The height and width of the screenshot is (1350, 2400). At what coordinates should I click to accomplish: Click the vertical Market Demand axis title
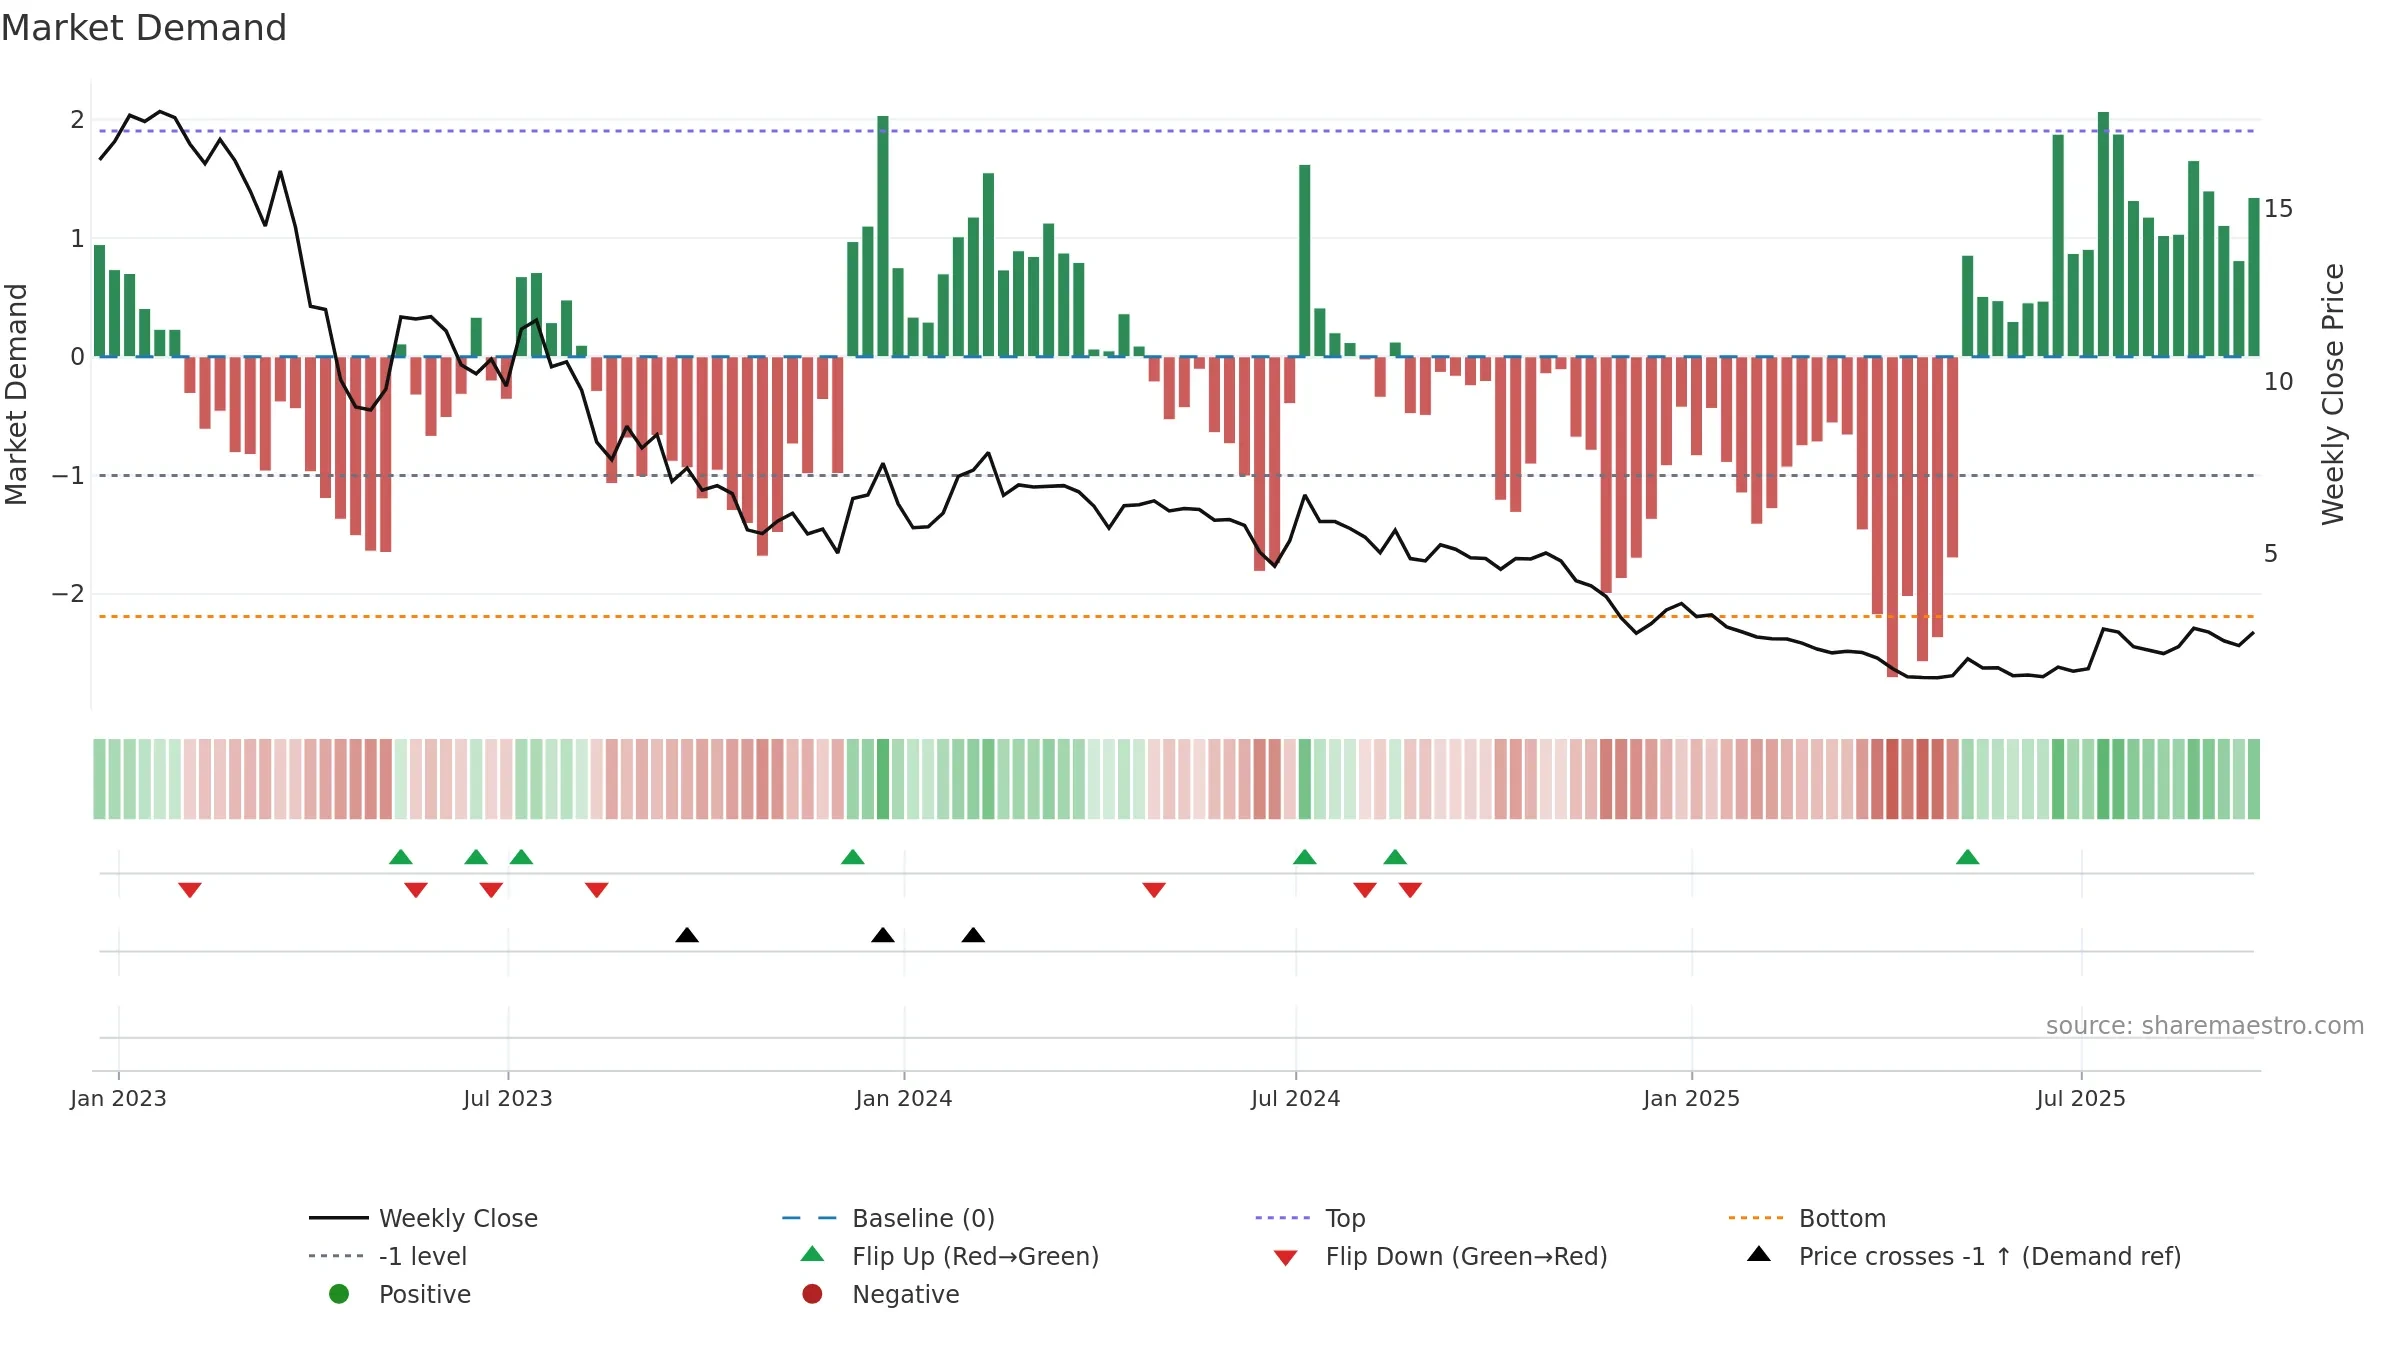pos(16,394)
